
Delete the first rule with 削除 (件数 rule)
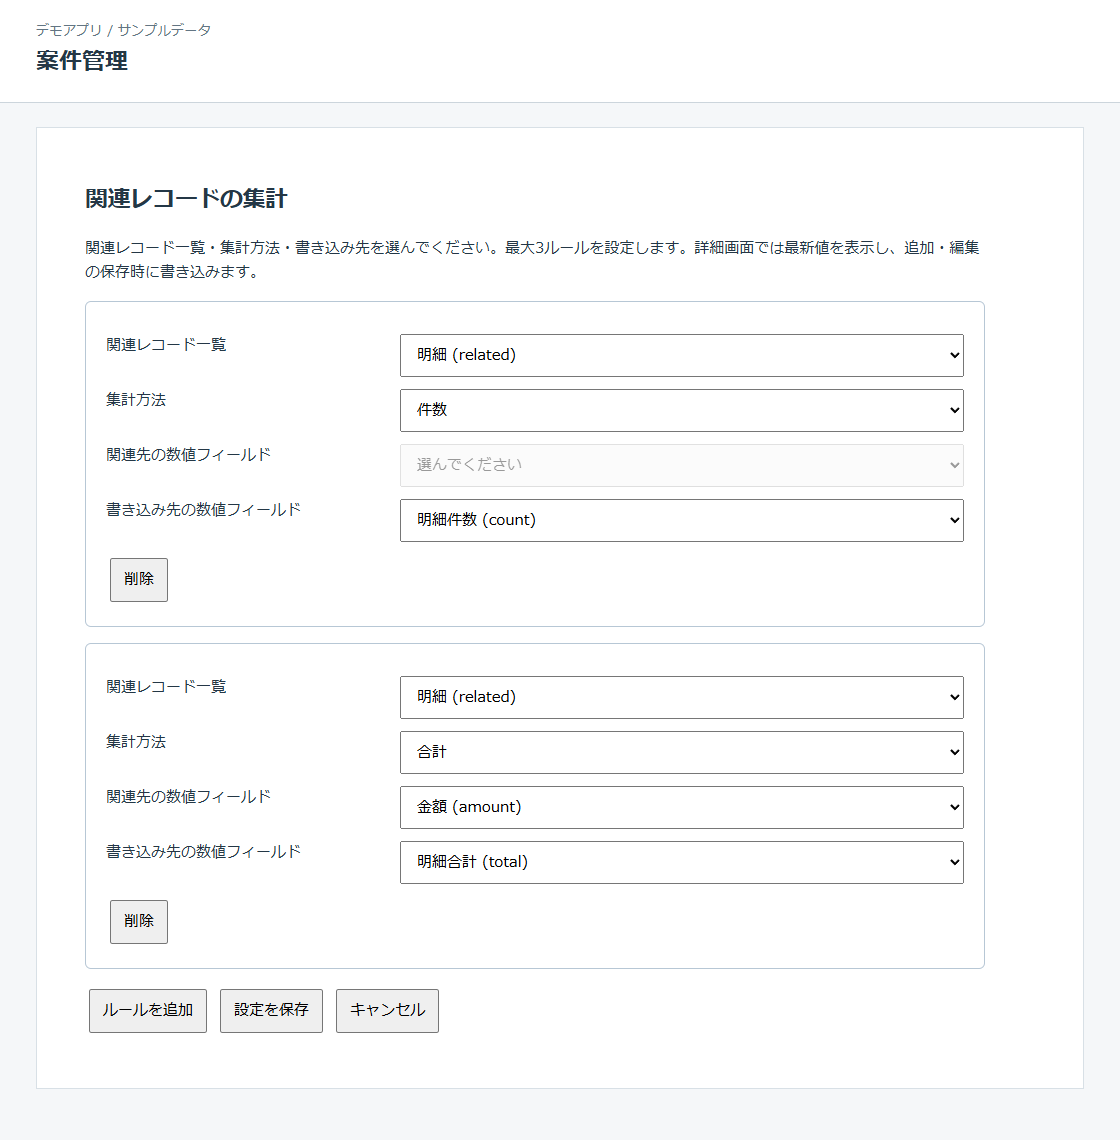tap(139, 579)
